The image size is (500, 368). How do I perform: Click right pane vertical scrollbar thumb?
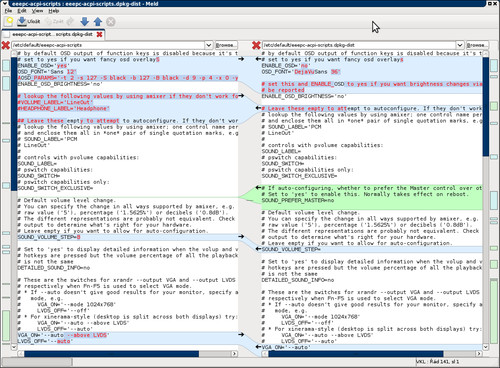[486, 107]
